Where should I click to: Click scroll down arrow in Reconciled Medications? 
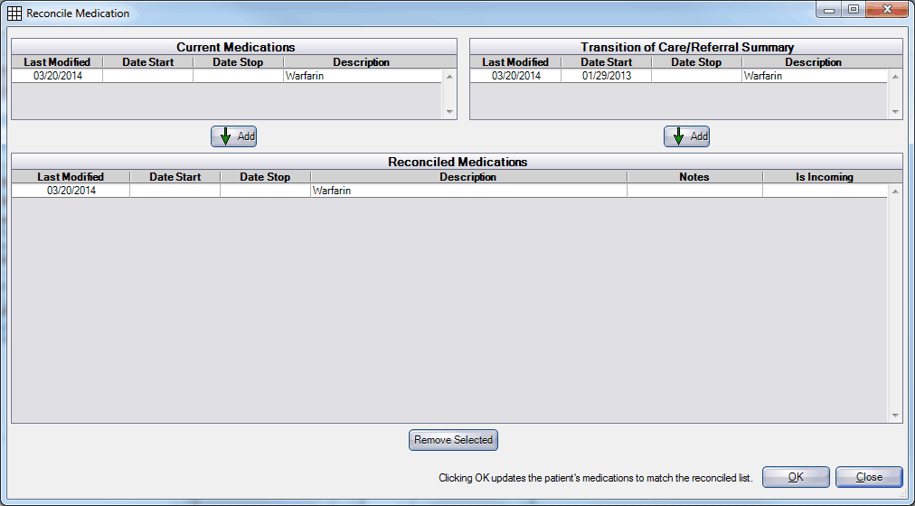(895, 415)
